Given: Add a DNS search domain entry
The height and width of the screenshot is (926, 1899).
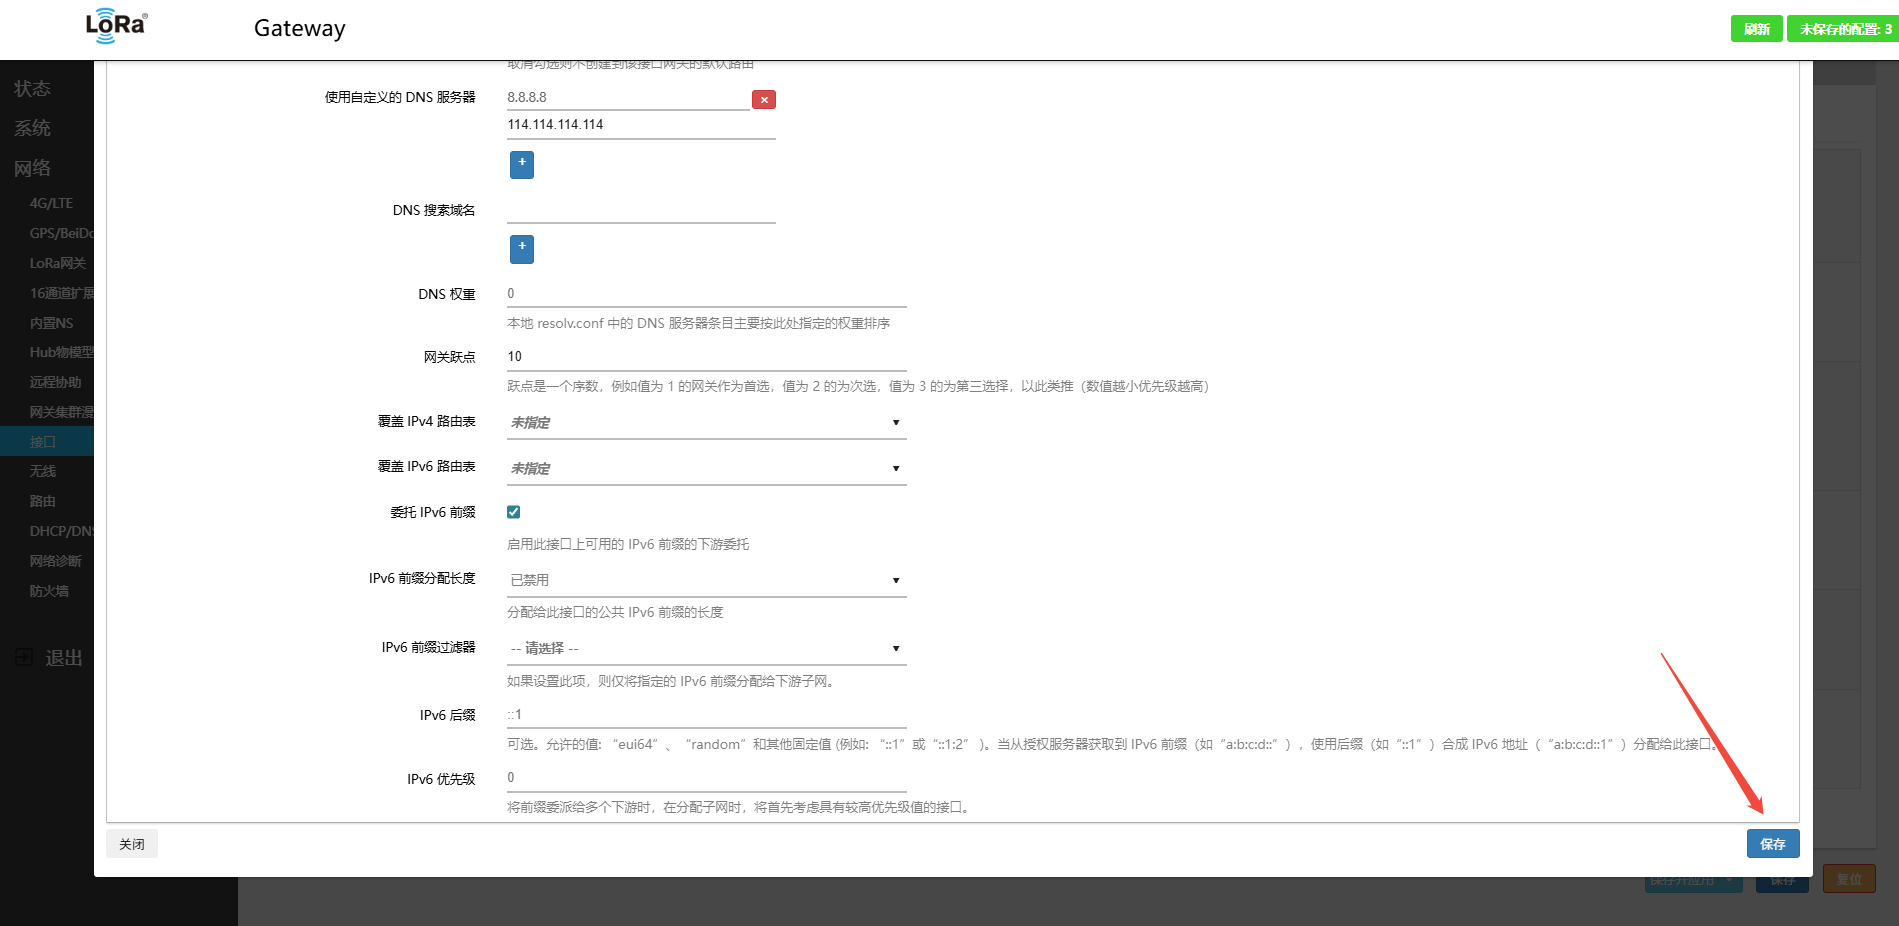Looking at the screenshot, I should pos(521,248).
